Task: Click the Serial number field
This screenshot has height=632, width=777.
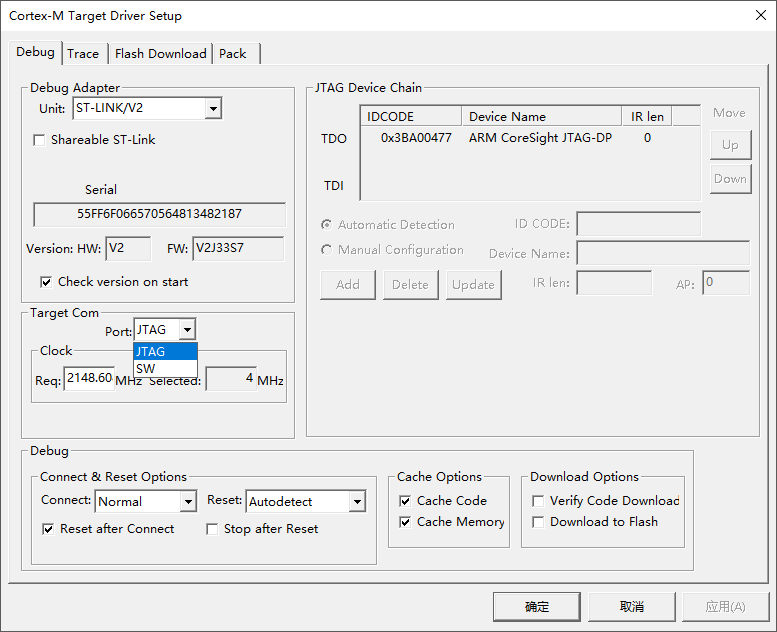Action: point(160,214)
